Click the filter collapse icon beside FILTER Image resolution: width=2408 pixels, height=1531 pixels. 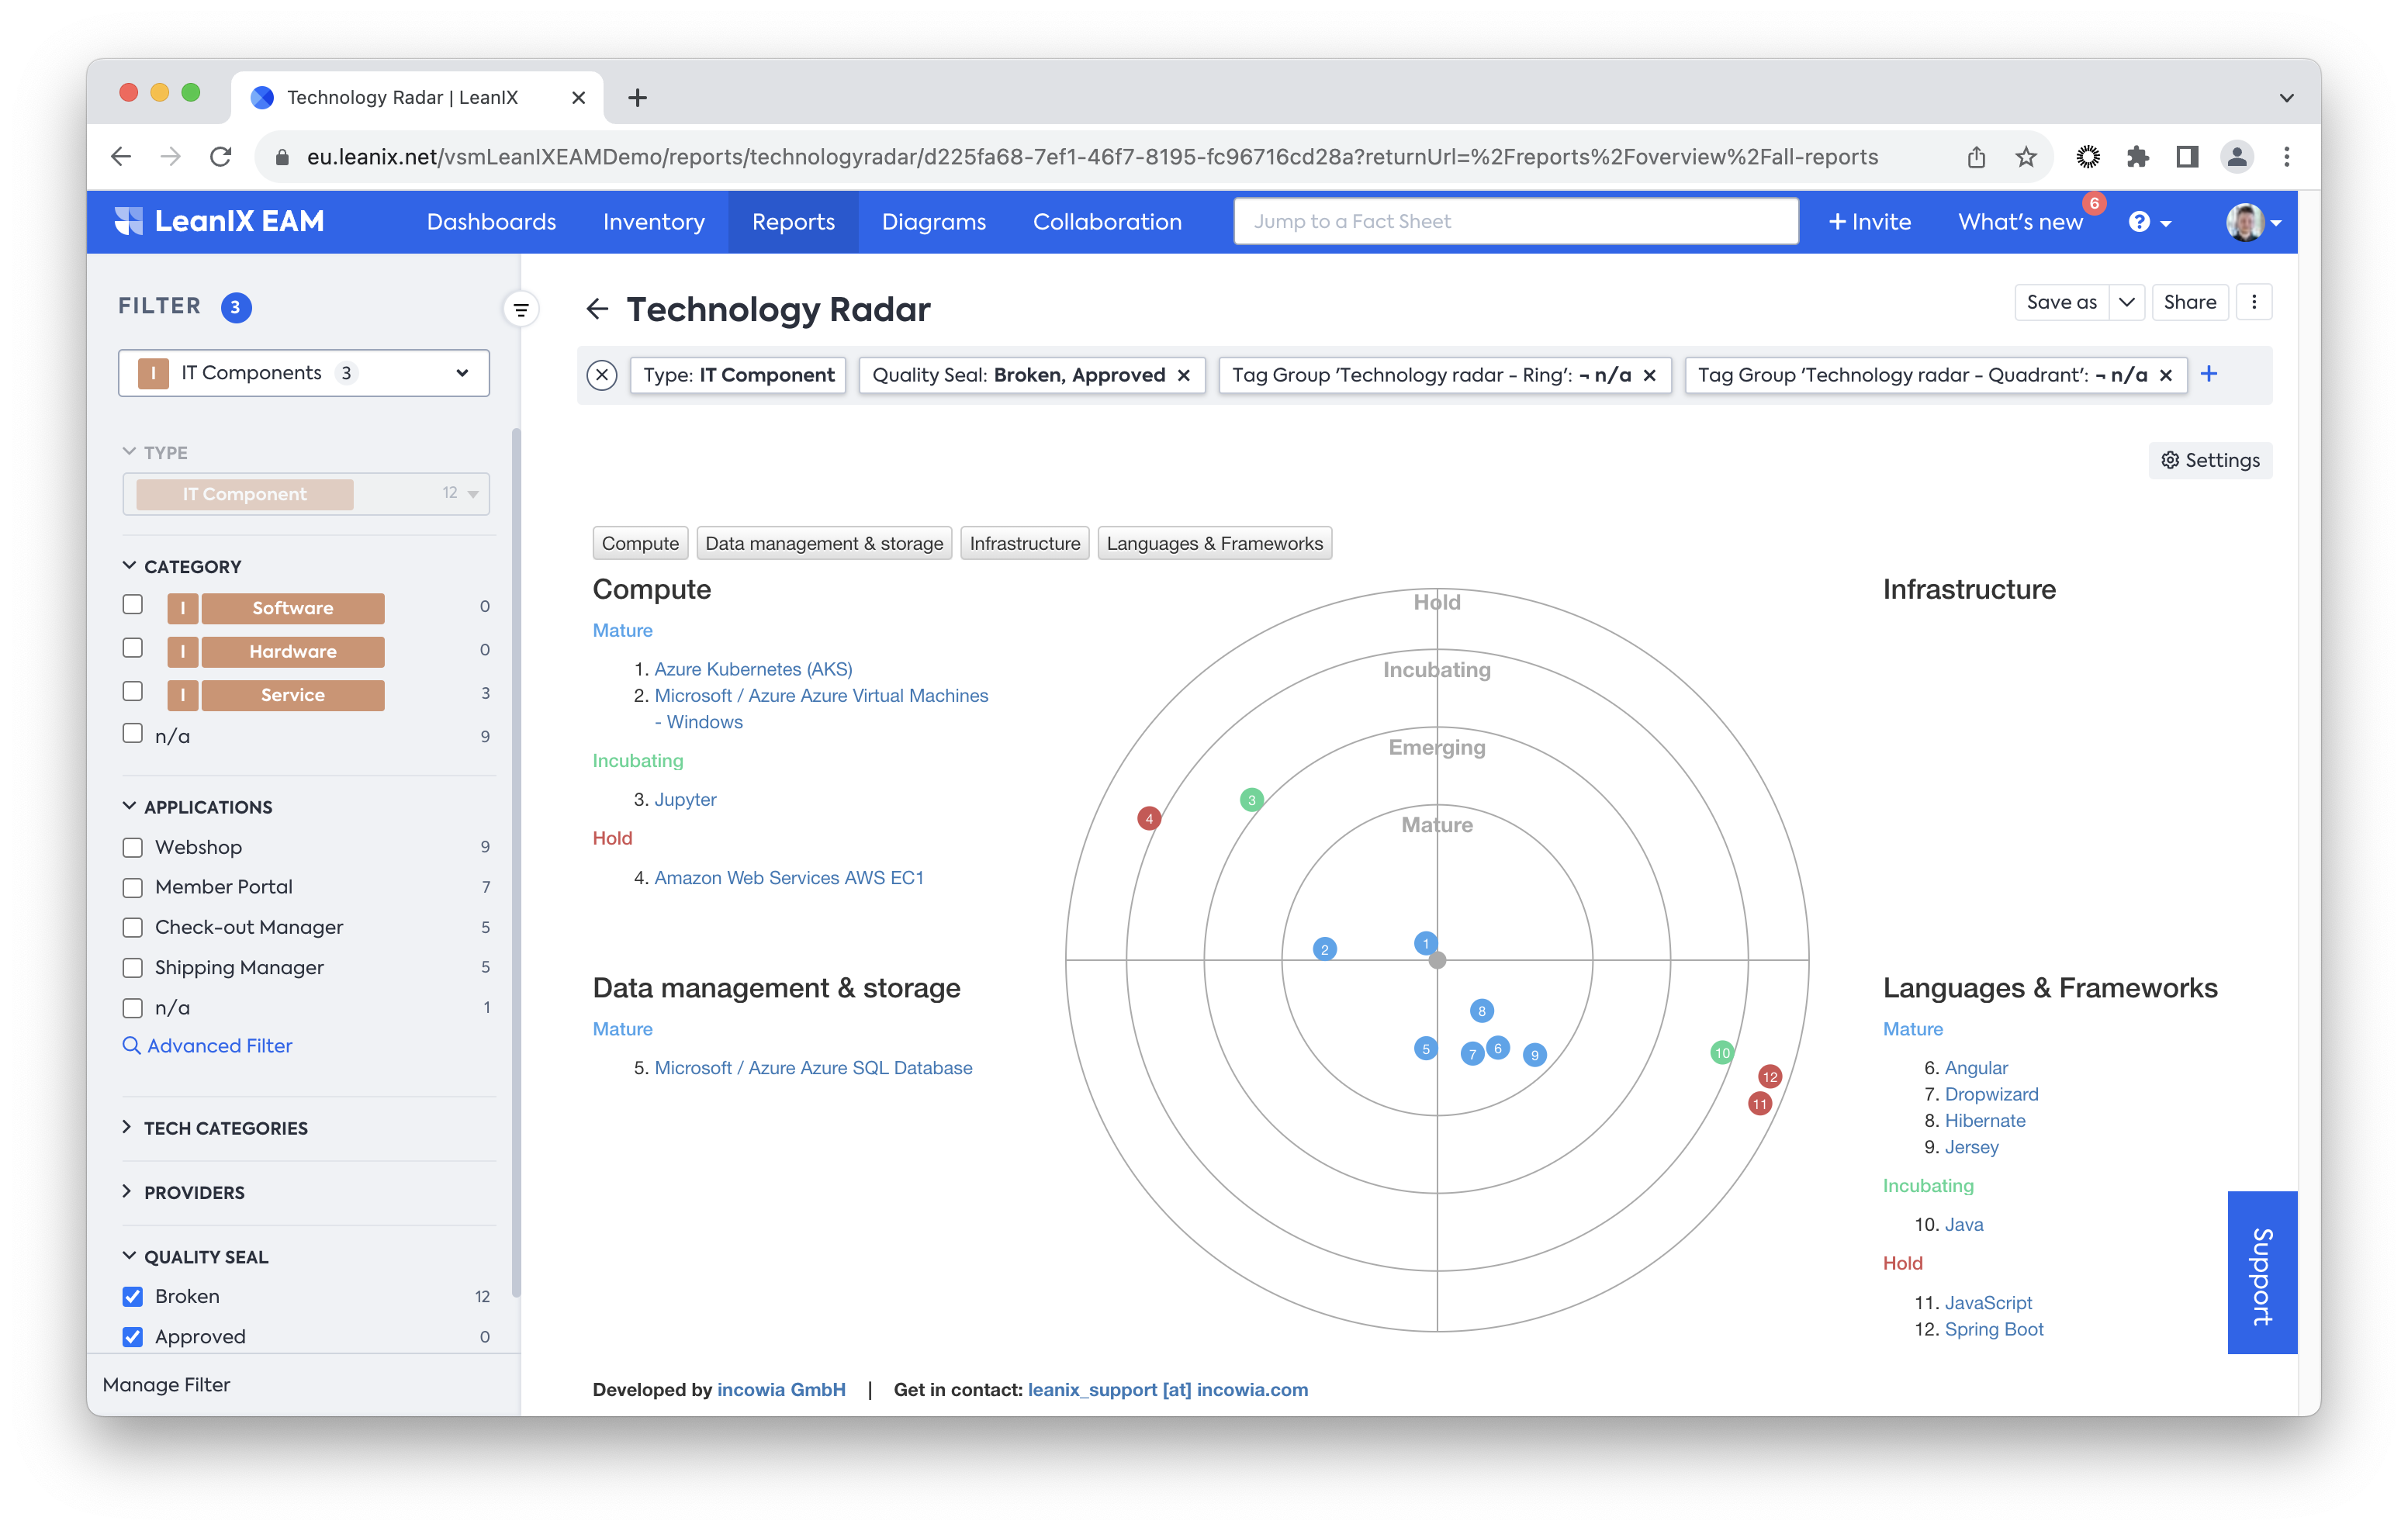(520, 310)
